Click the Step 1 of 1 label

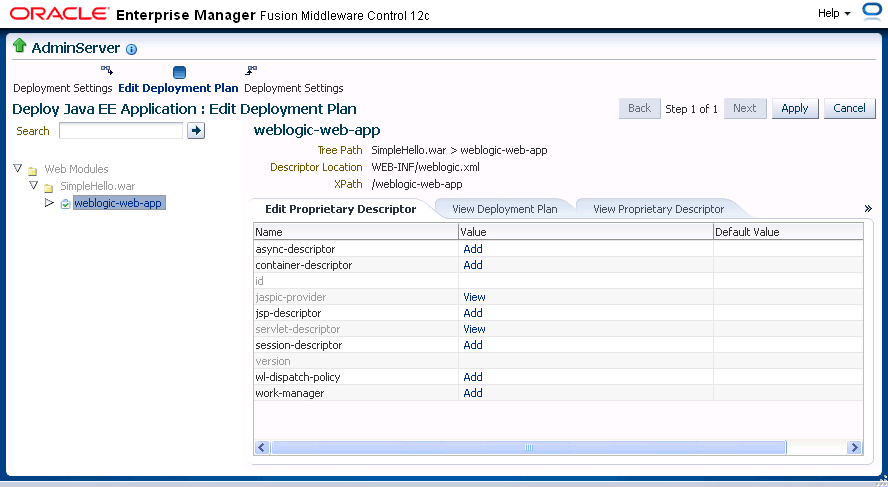(x=691, y=109)
